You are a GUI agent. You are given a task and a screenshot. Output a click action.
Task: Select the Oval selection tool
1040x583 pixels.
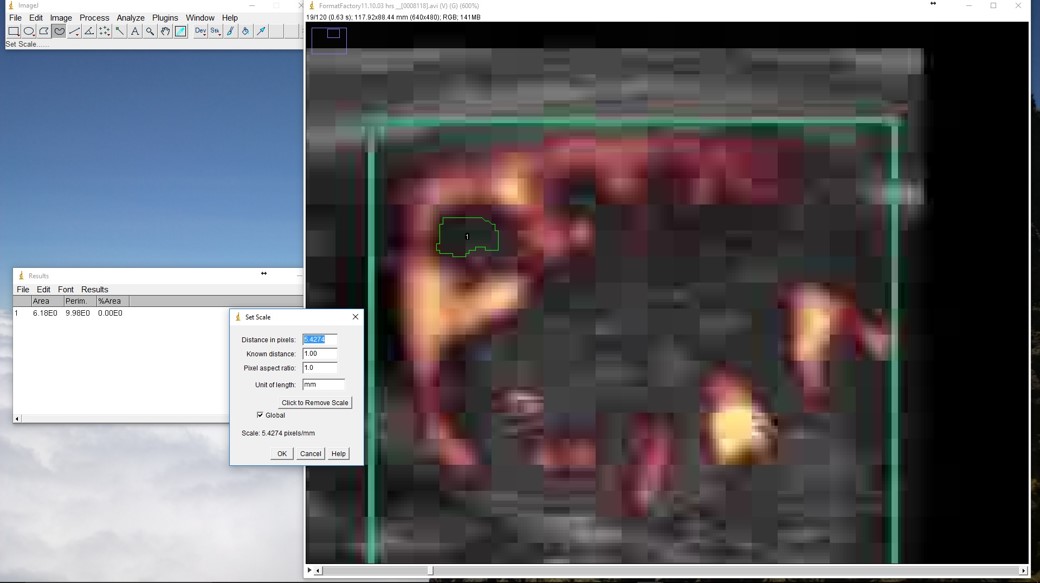tap(29, 32)
